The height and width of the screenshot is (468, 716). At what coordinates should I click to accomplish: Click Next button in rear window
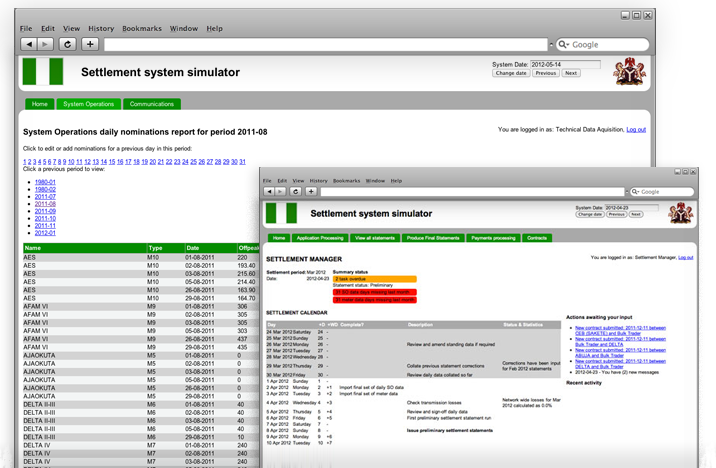click(x=571, y=73)
